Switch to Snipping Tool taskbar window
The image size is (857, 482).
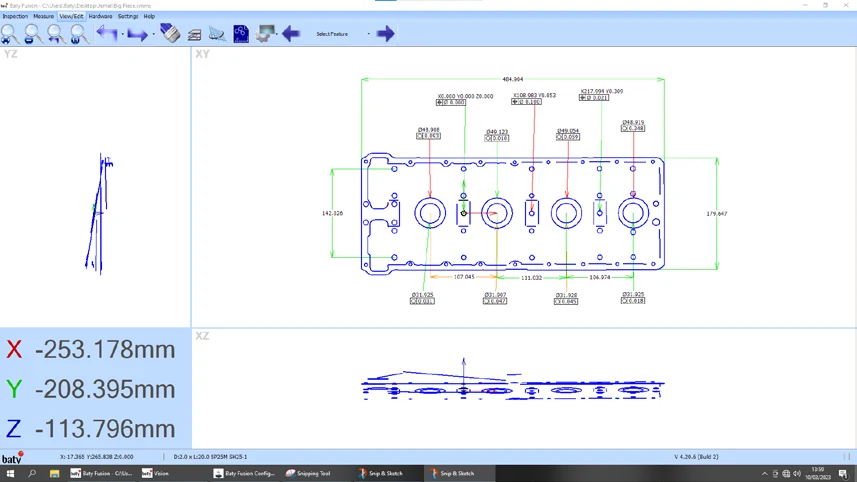(309, 473)
